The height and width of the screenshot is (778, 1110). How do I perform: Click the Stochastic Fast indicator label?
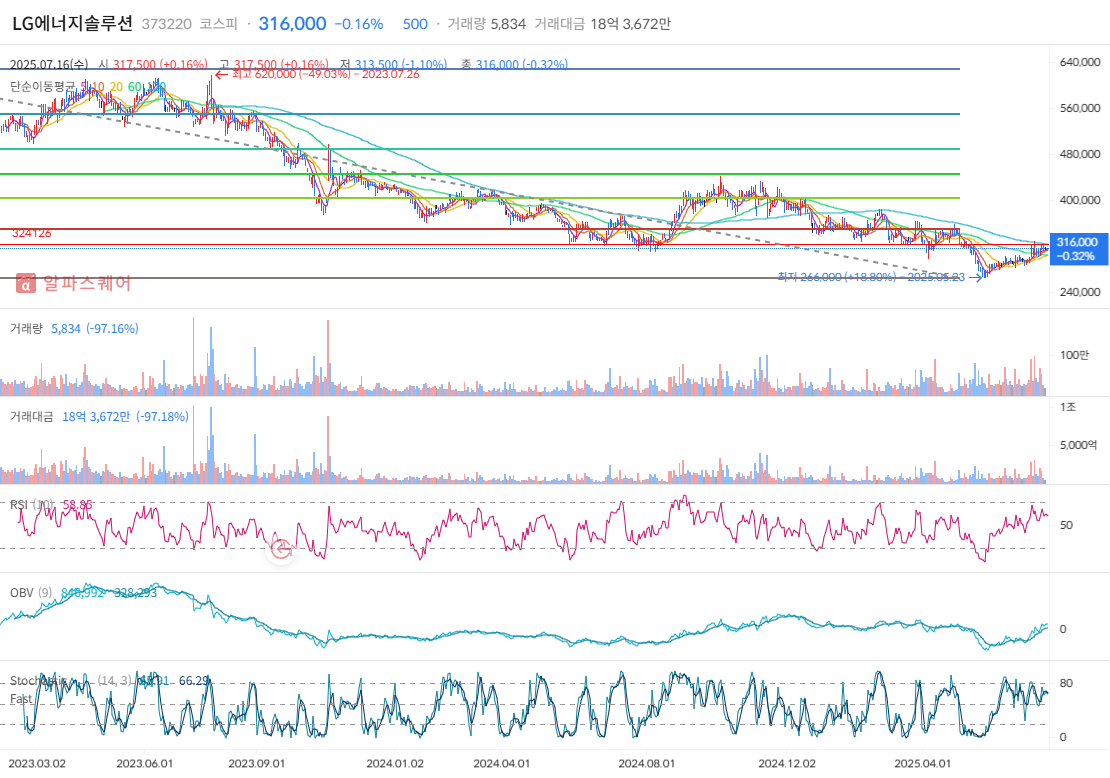click(38, 690)
